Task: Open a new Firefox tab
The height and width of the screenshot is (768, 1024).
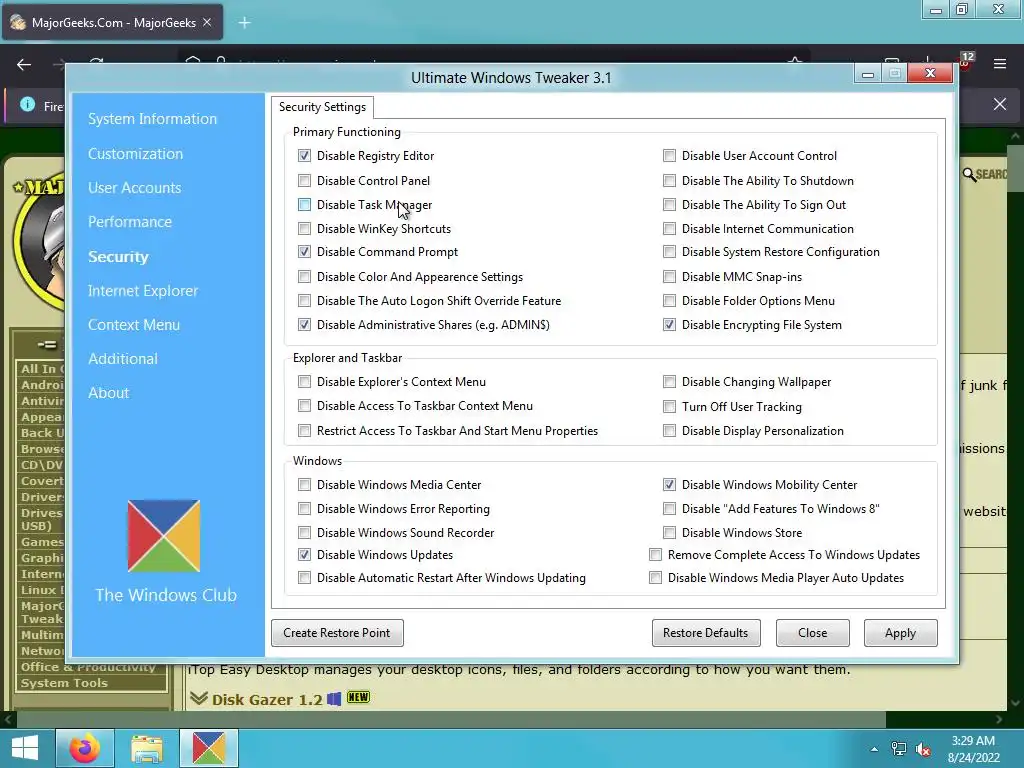Action: (244, 23)
